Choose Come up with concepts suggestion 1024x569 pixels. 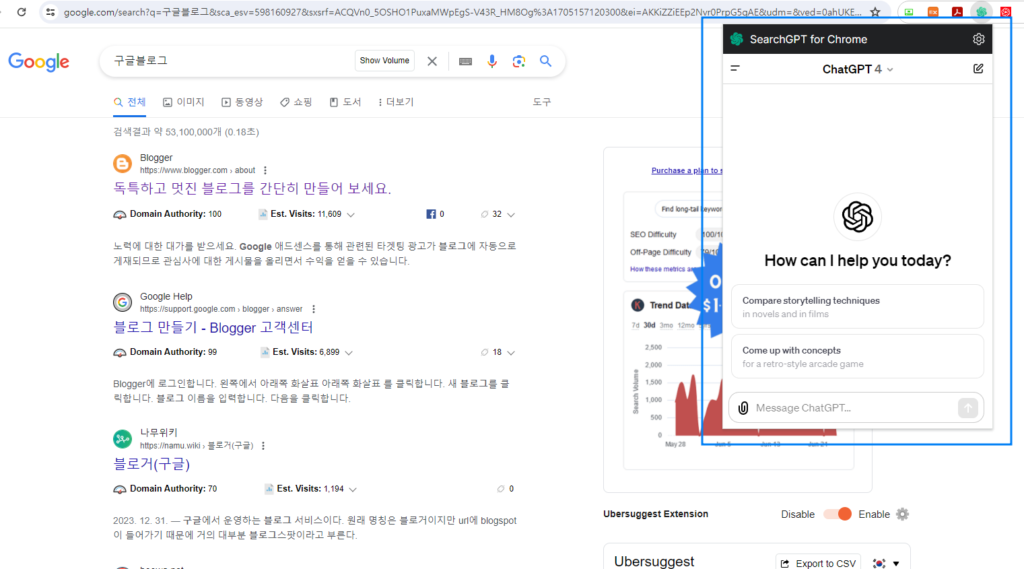point(857,357)
